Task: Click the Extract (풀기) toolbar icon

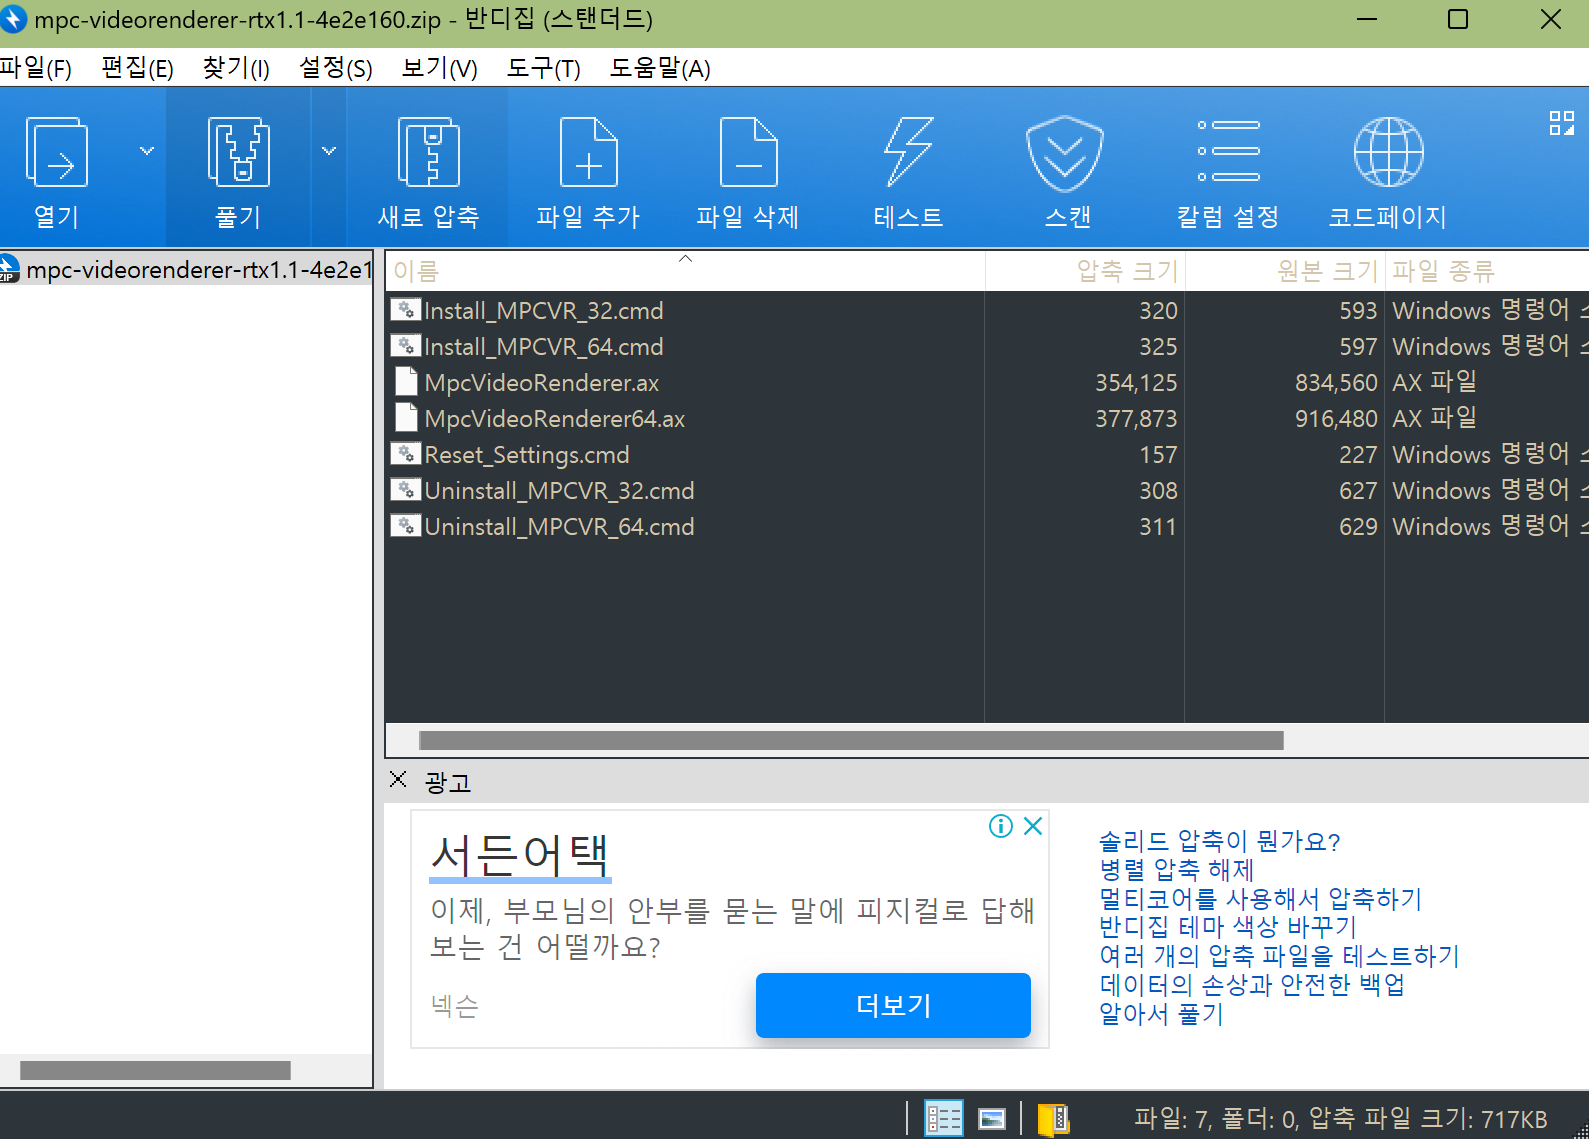Action: pos(238,152)
